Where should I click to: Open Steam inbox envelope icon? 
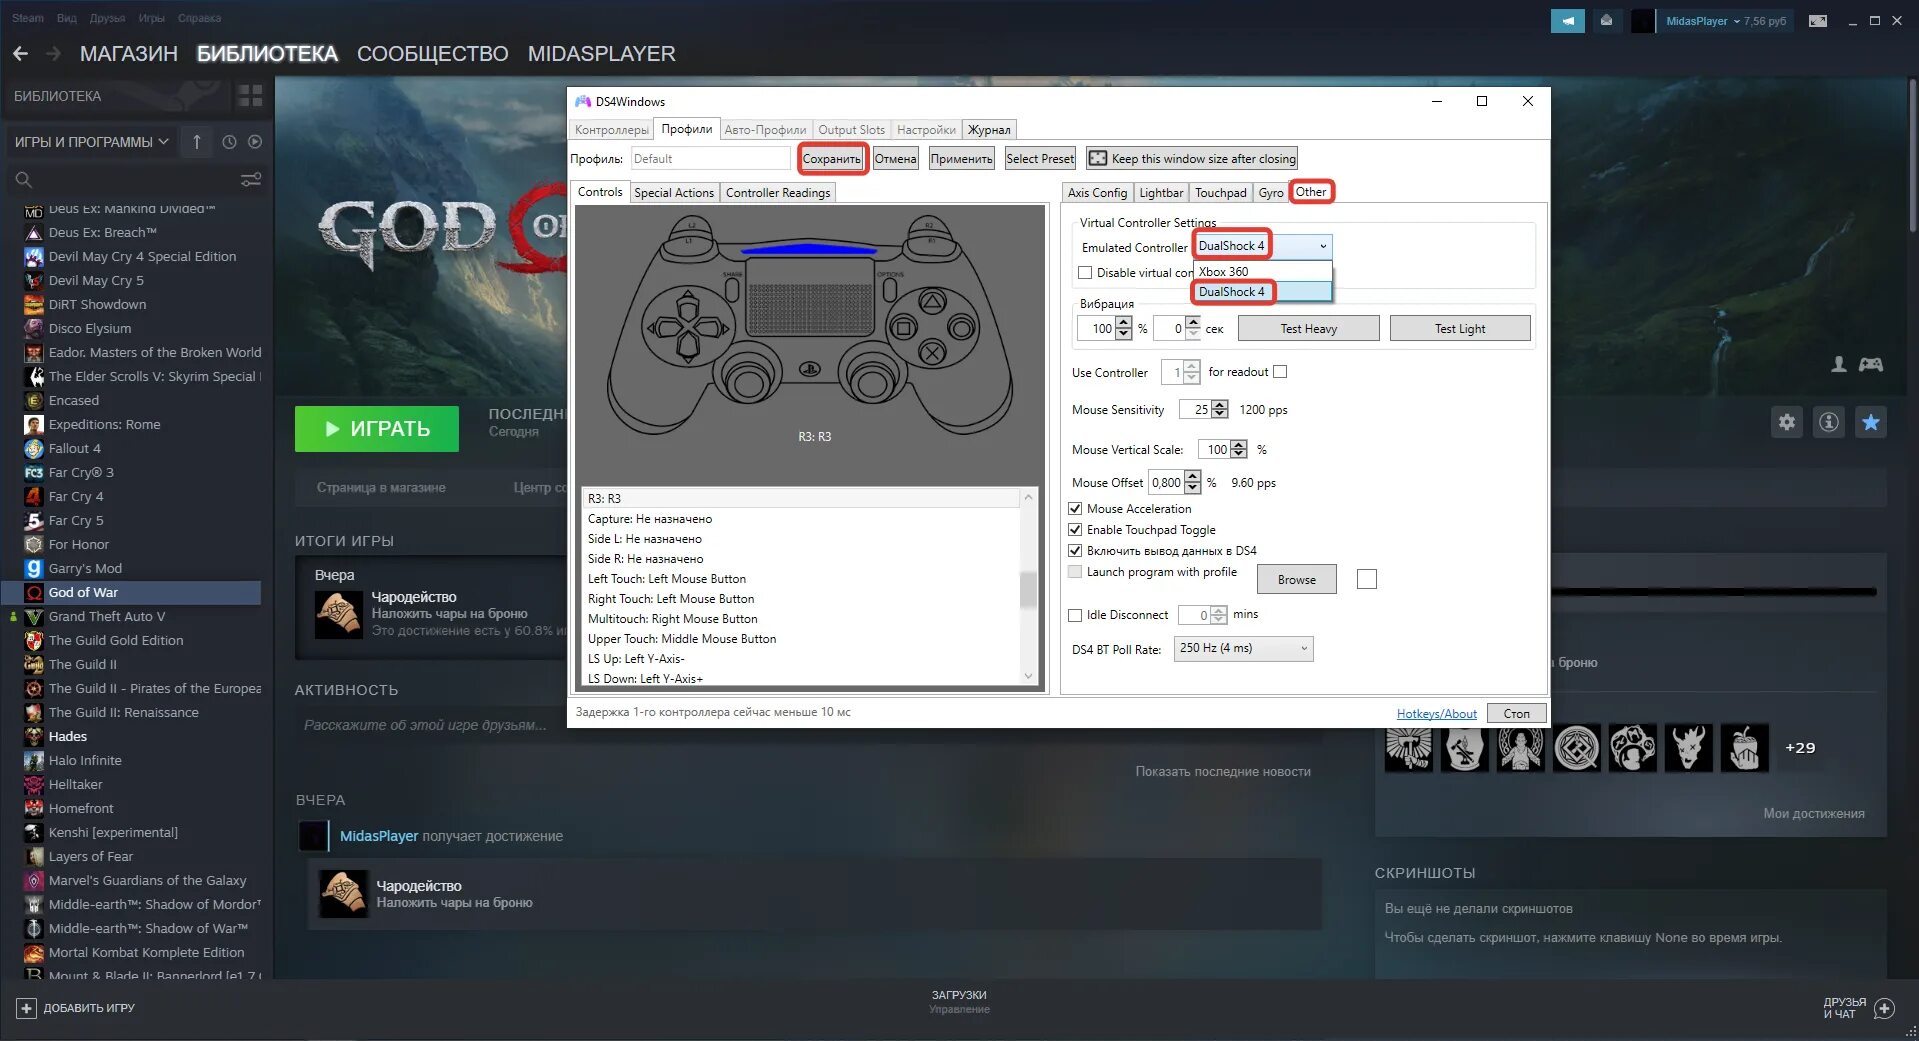1606,21
